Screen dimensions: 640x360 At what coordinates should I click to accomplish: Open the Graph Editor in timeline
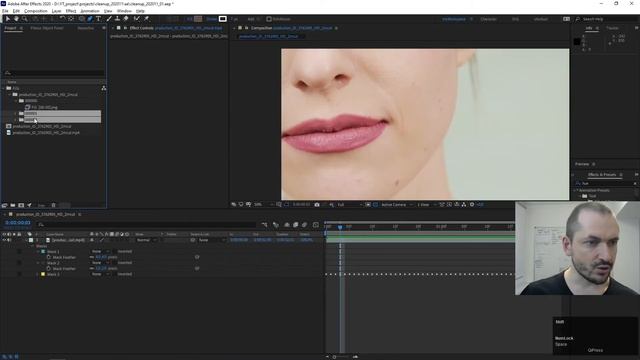coord(316,224)
